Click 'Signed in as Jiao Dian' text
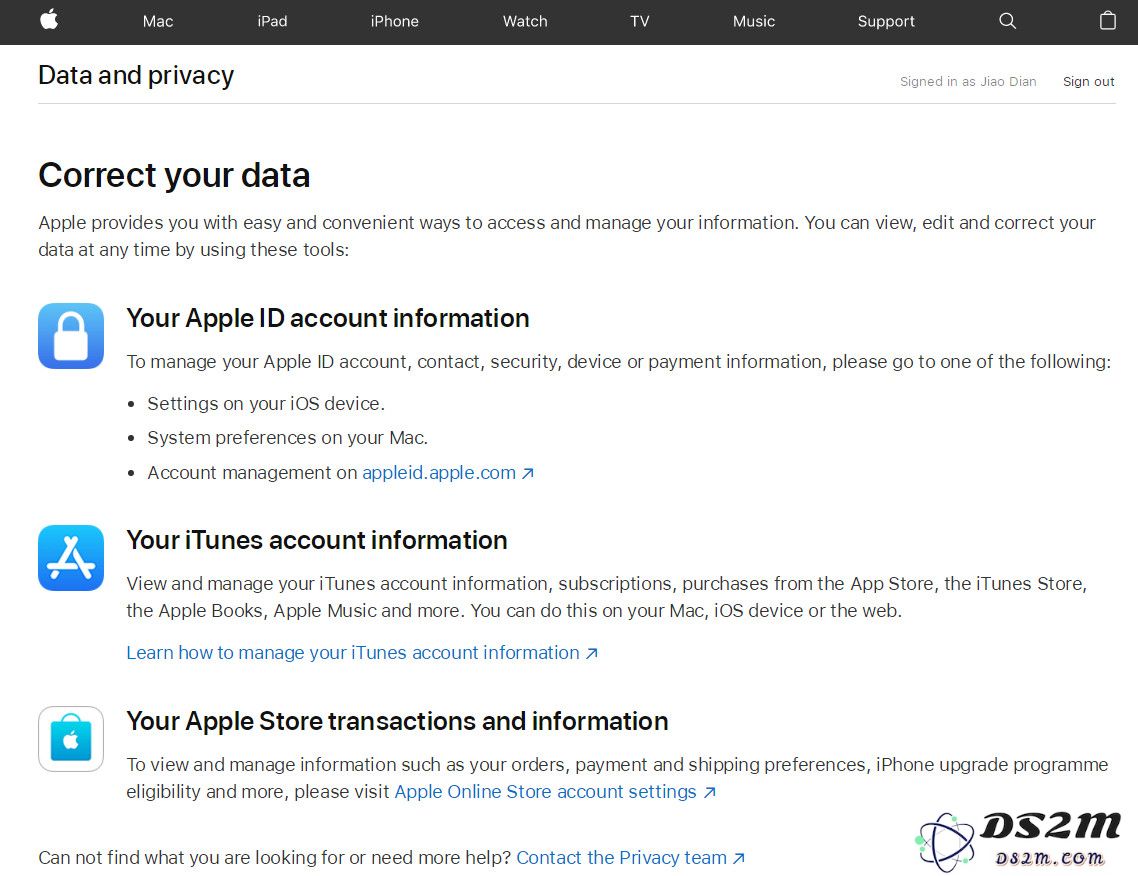The width and height of the screenshot is (1138, 876). pyautogui.click(x=968, y=81)
